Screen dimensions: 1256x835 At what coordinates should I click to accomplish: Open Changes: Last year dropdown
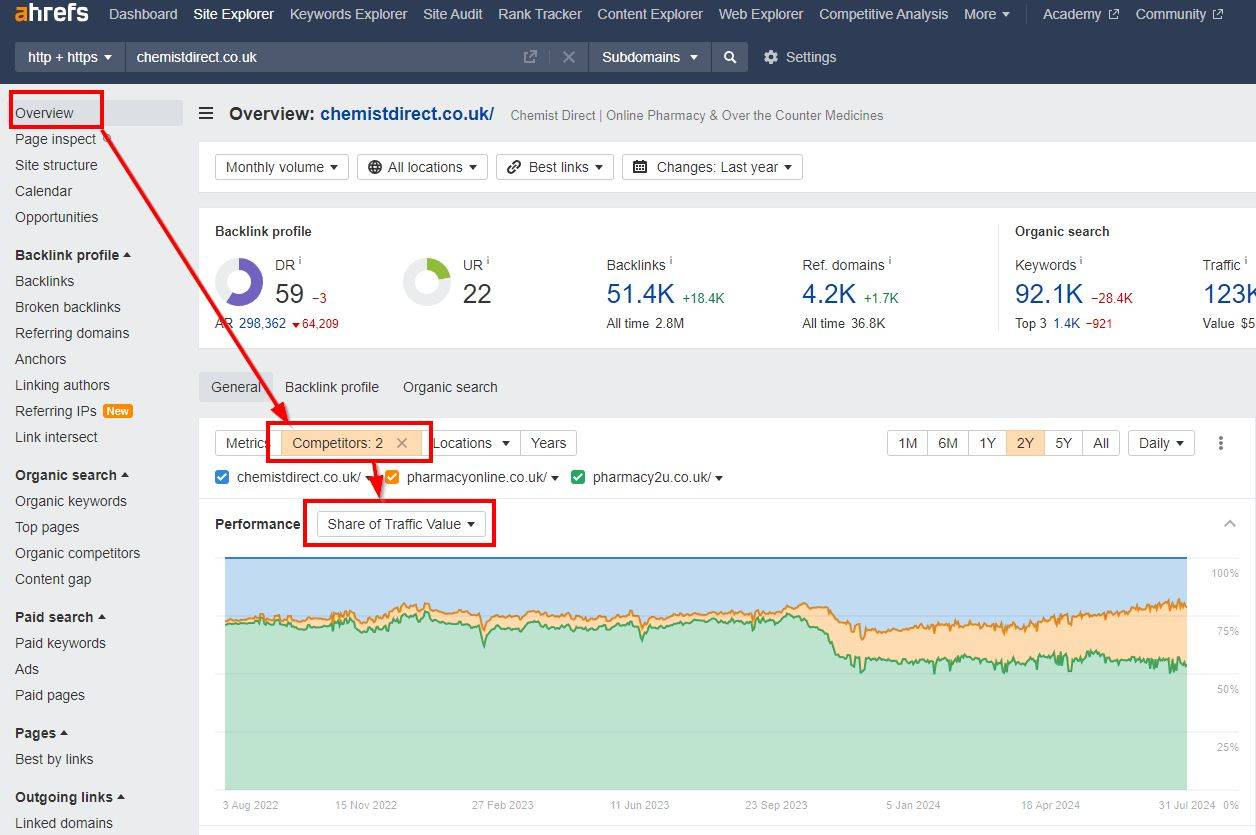tap(712, 167)
